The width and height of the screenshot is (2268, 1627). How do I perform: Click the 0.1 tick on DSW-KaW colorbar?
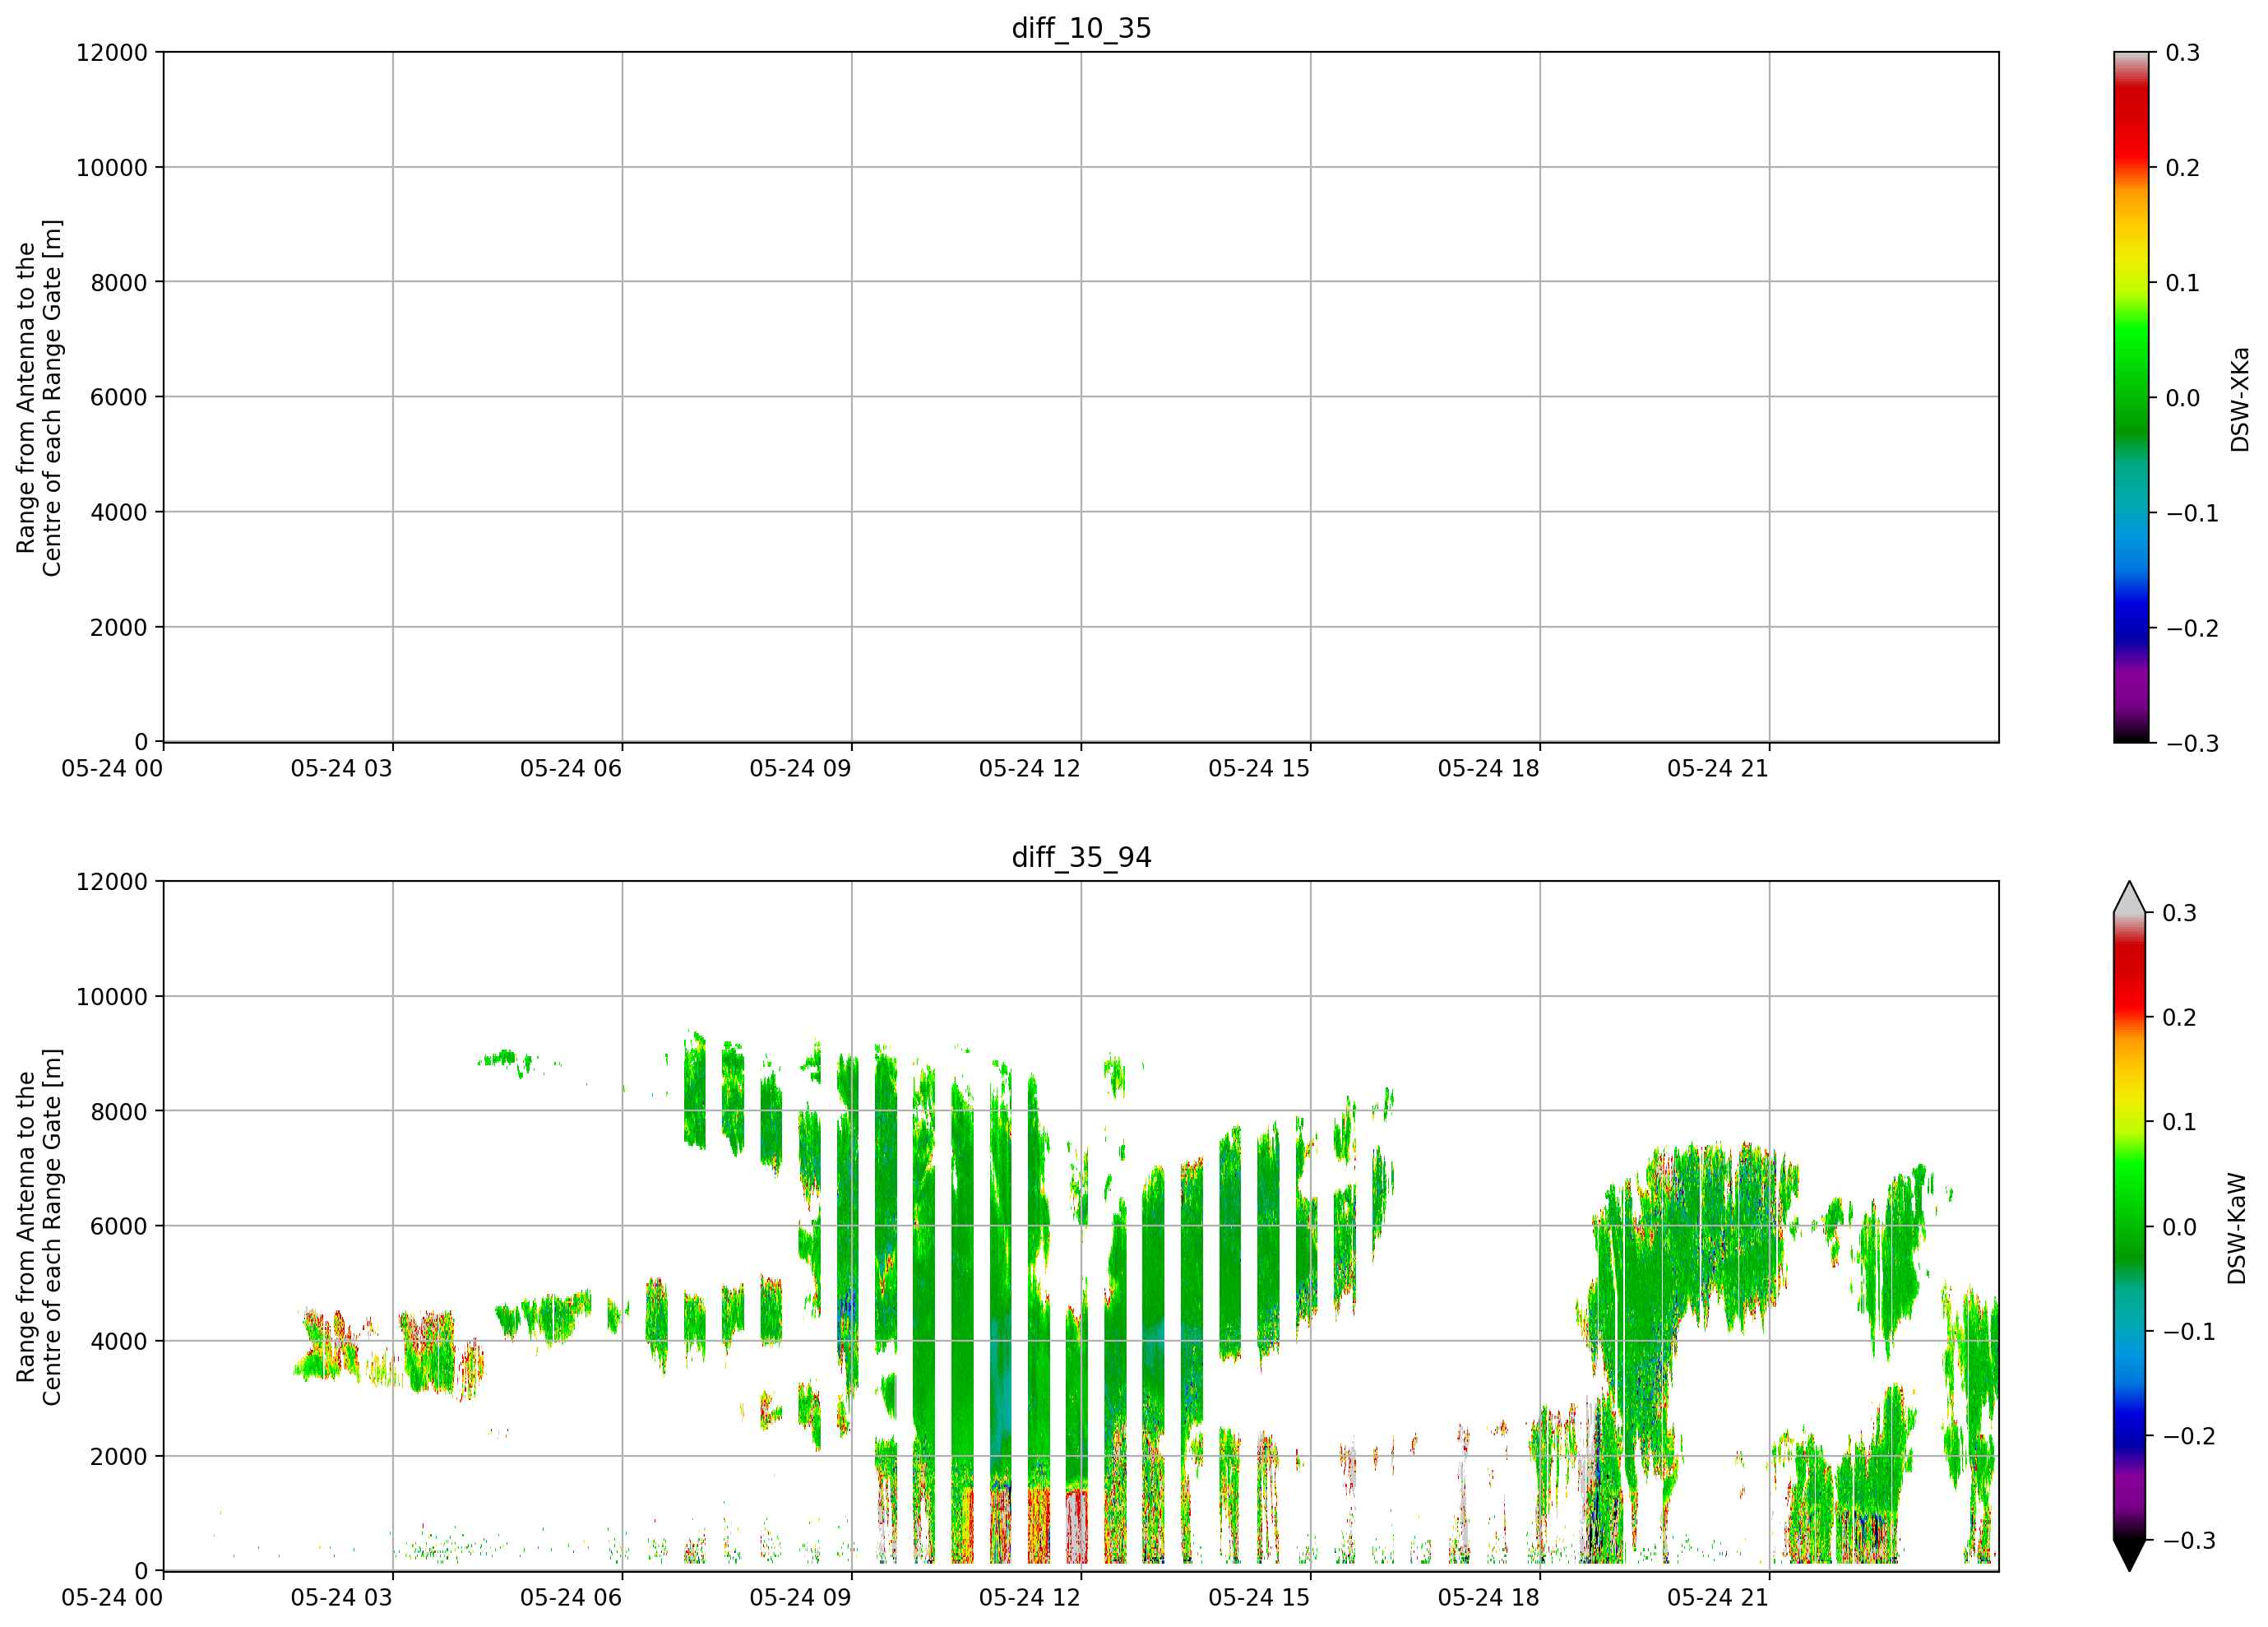[x=2180, y=1122]
